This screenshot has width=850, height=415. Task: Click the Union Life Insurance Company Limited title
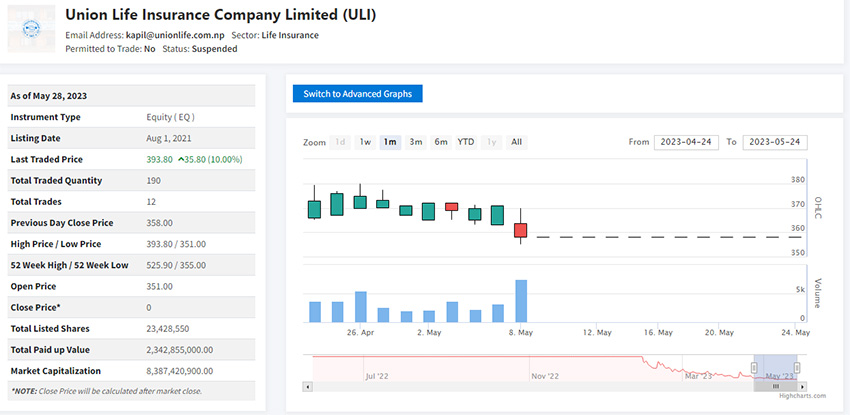coord(221,15)
